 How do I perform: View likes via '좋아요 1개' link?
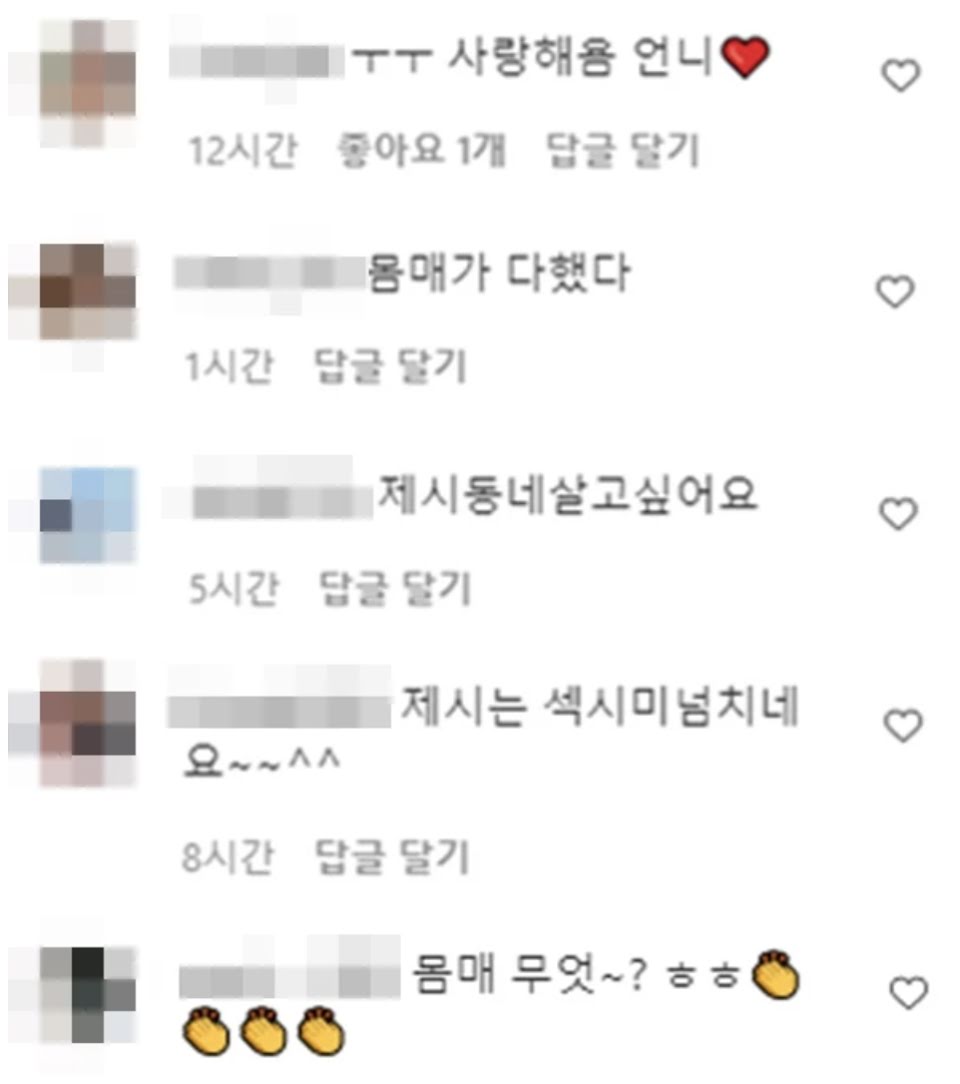(422, 149)
